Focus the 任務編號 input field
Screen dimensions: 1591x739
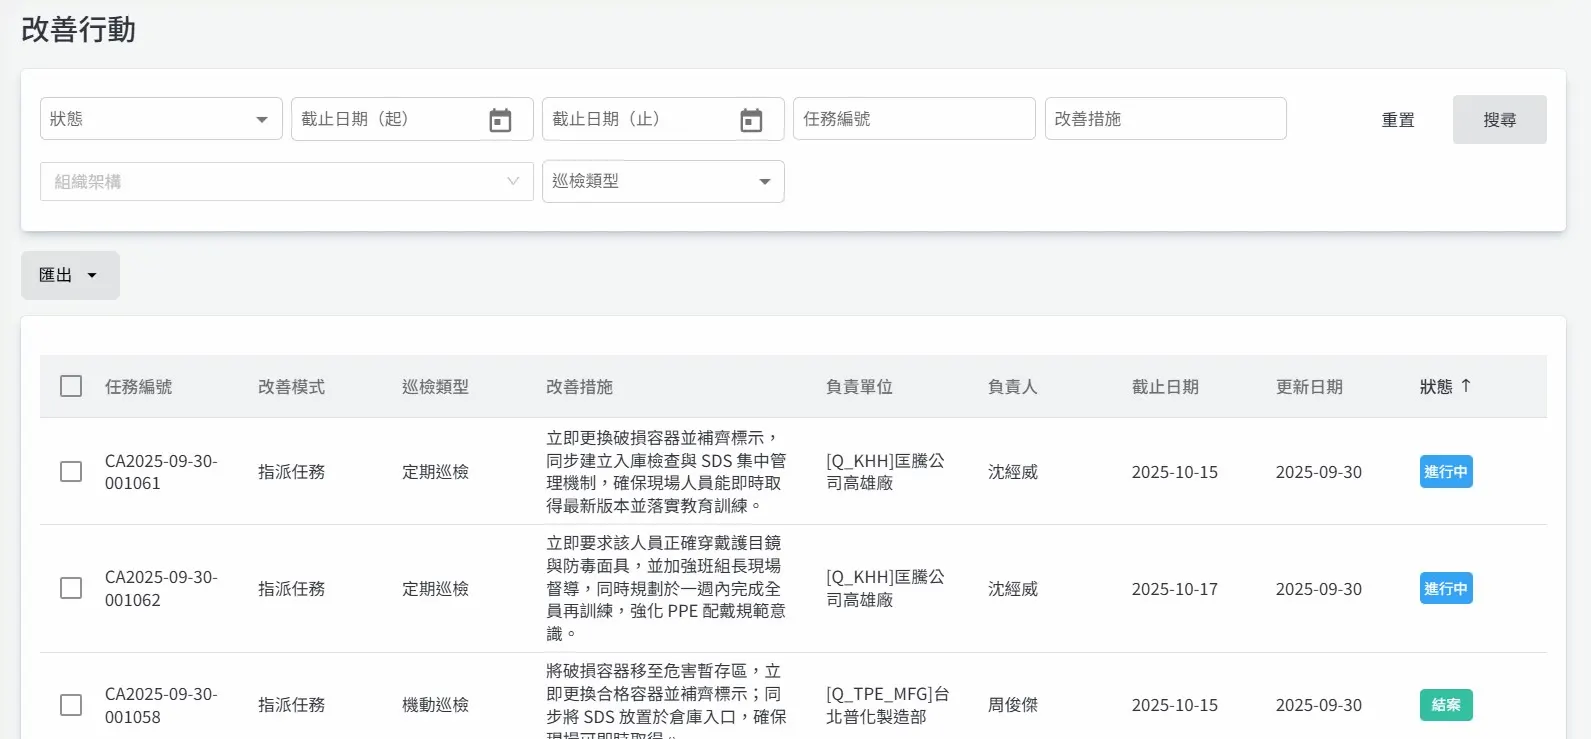tap(914, 119)
